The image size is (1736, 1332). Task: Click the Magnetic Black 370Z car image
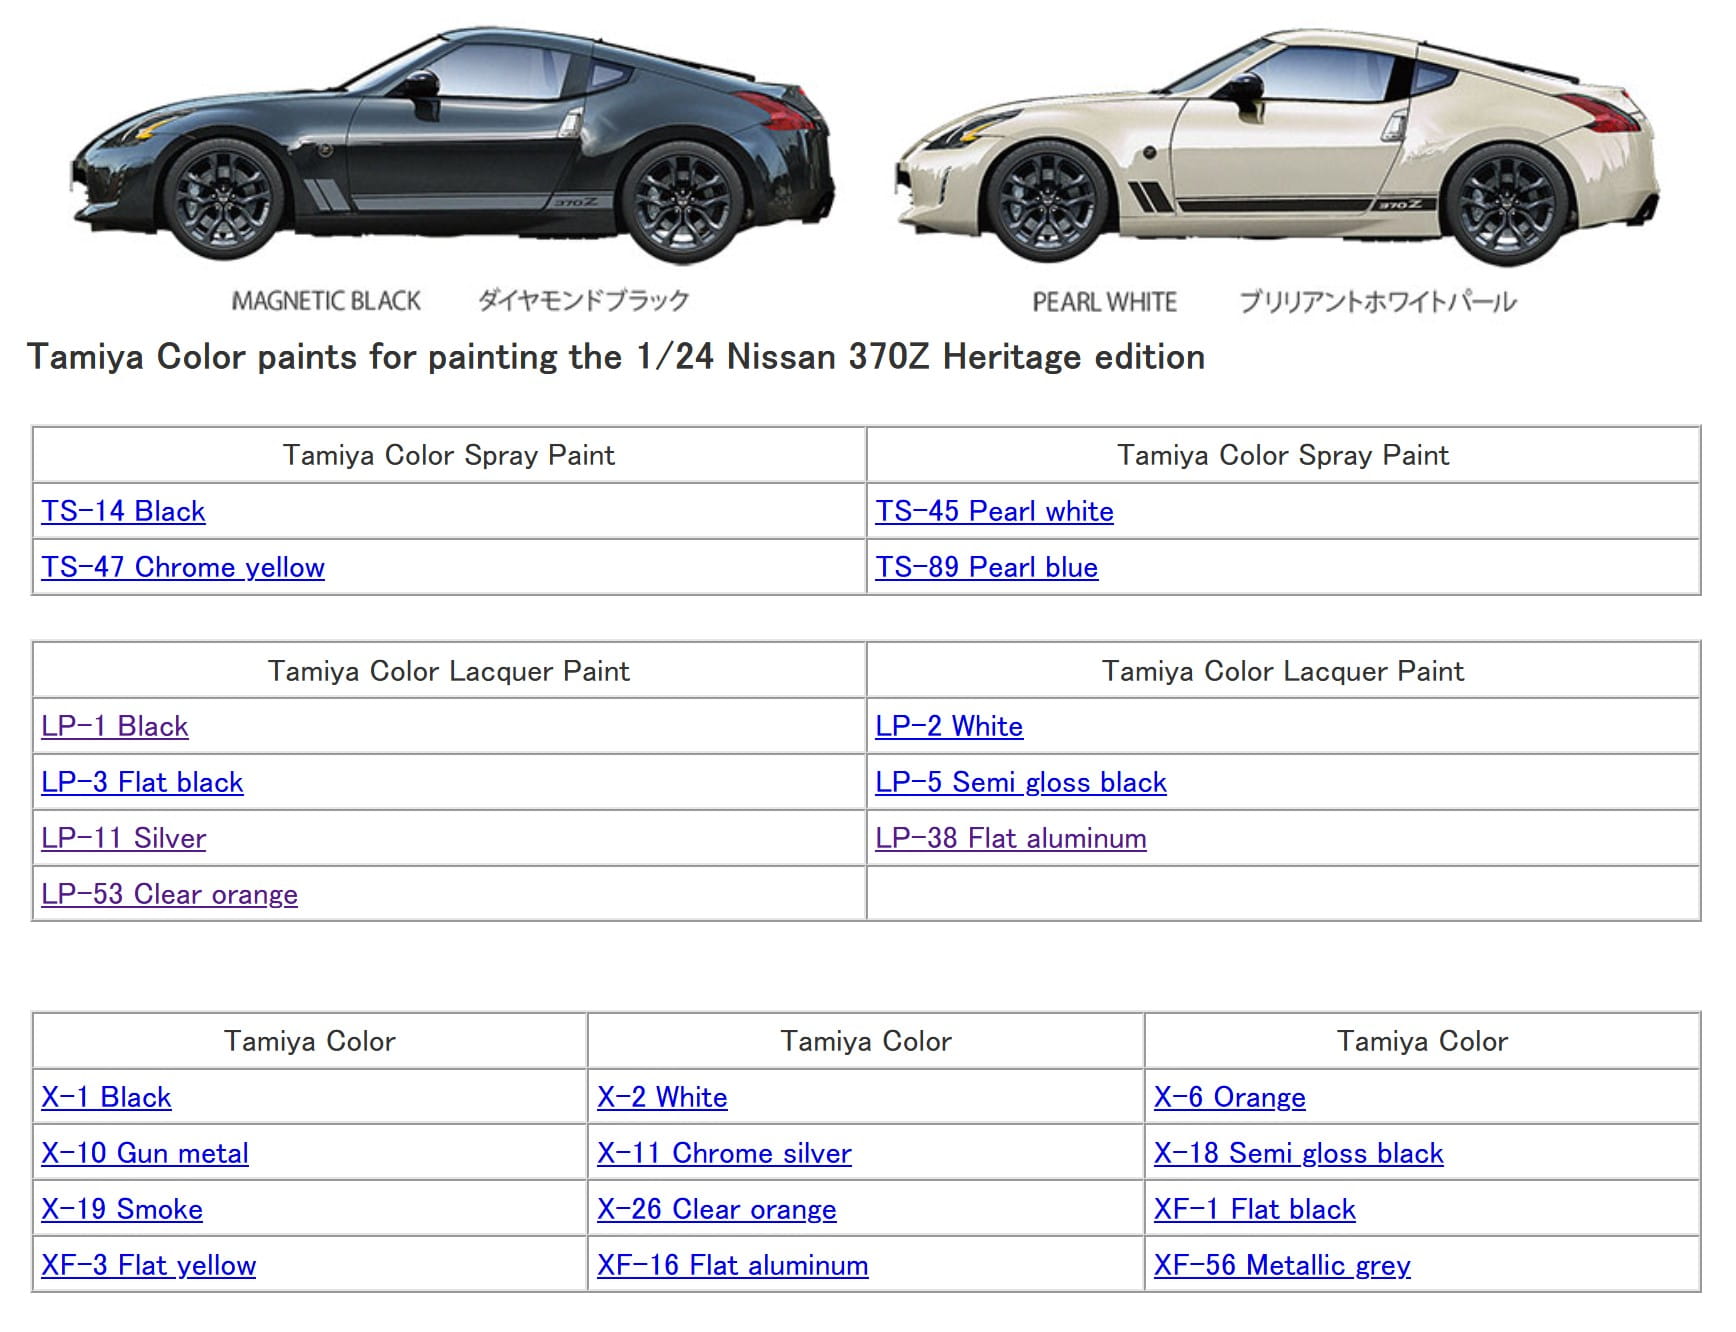point(452,150)
